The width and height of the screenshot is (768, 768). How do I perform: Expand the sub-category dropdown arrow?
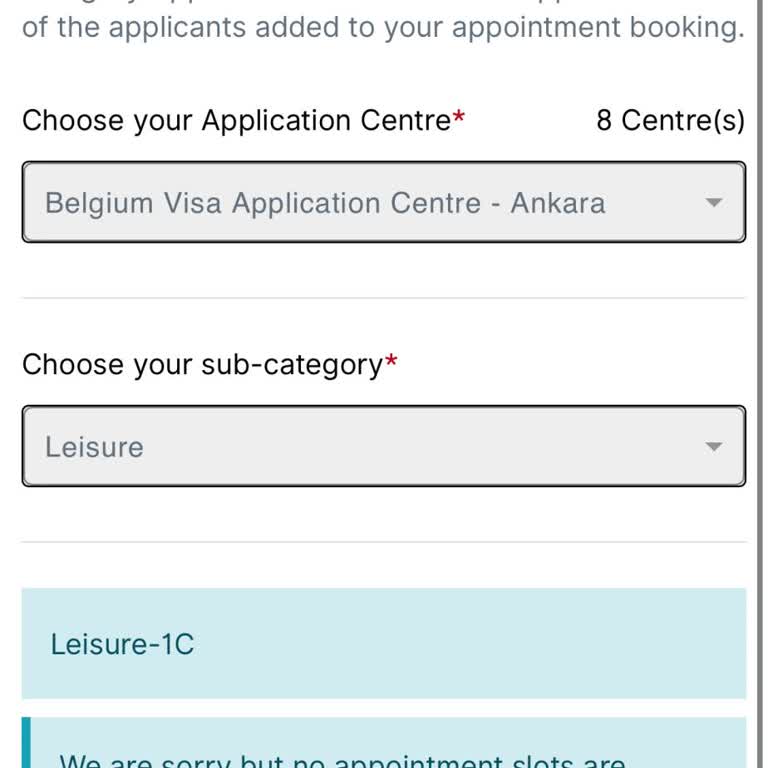tap(713, 447)
